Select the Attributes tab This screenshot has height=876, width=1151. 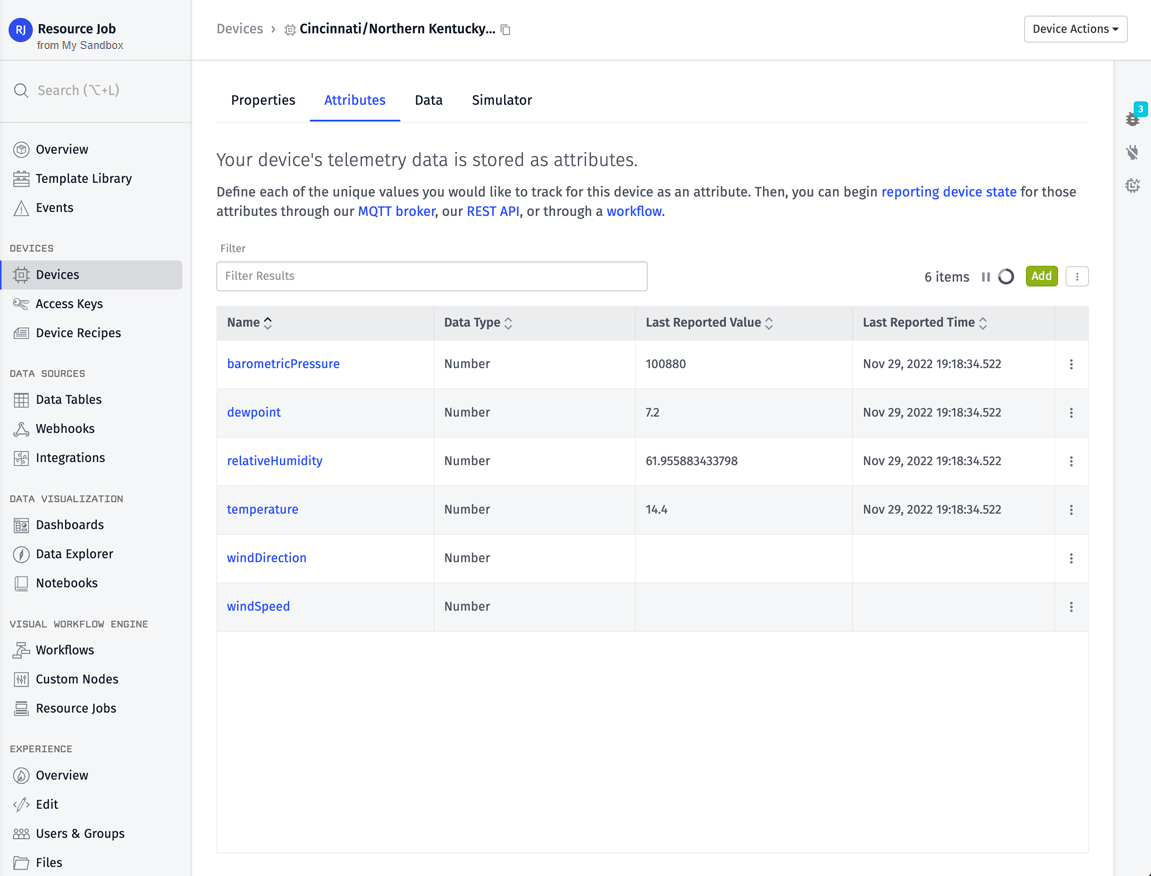355,101
